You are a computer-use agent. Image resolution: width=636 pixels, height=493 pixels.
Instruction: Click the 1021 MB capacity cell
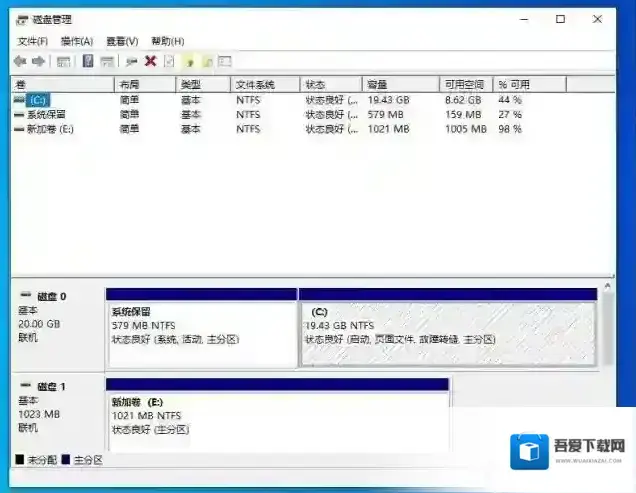pos(389,129)
